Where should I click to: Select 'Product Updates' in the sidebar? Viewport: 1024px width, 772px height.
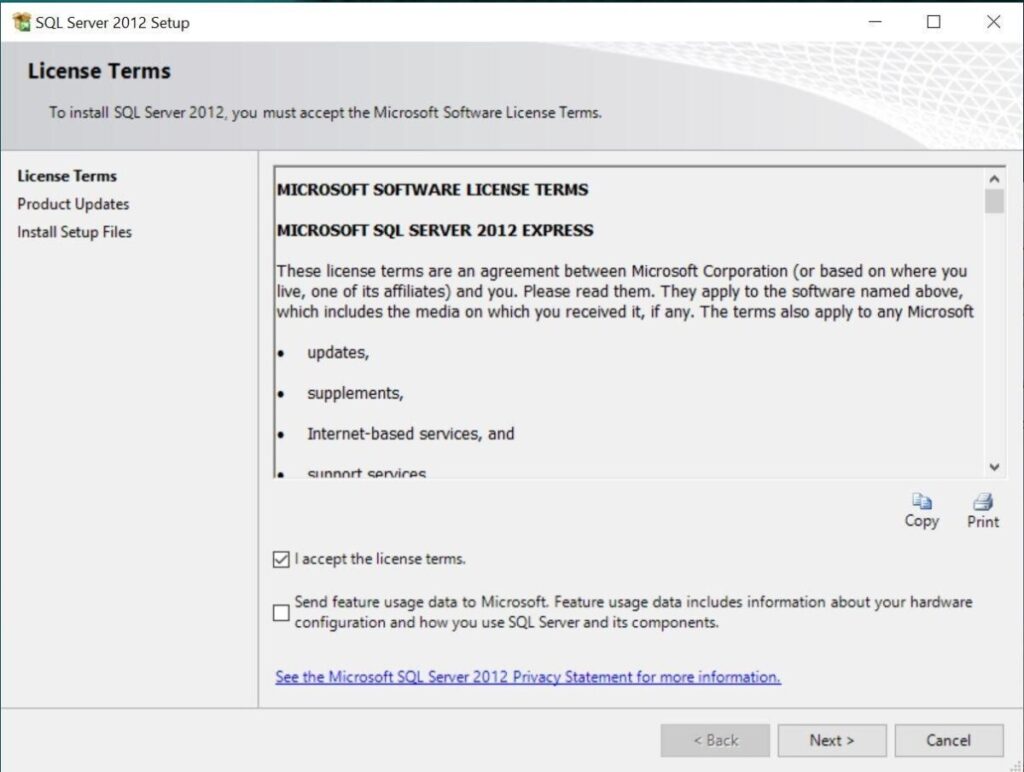pyautogui.click(x=72, y=204)
